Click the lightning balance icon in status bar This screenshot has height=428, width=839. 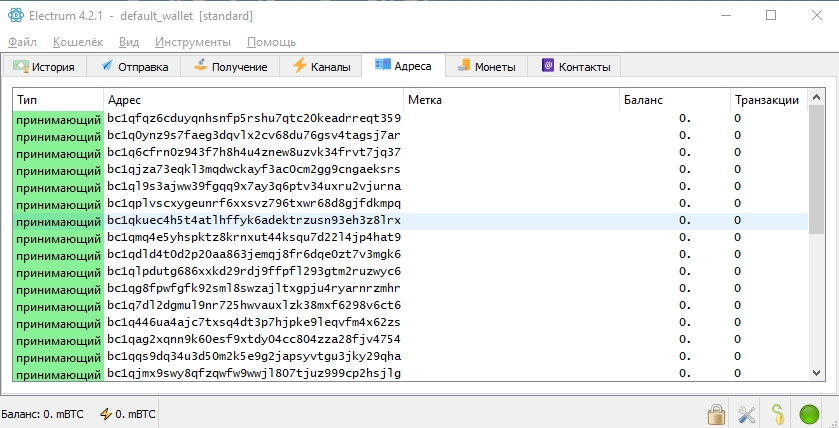[x=106, y=414]
